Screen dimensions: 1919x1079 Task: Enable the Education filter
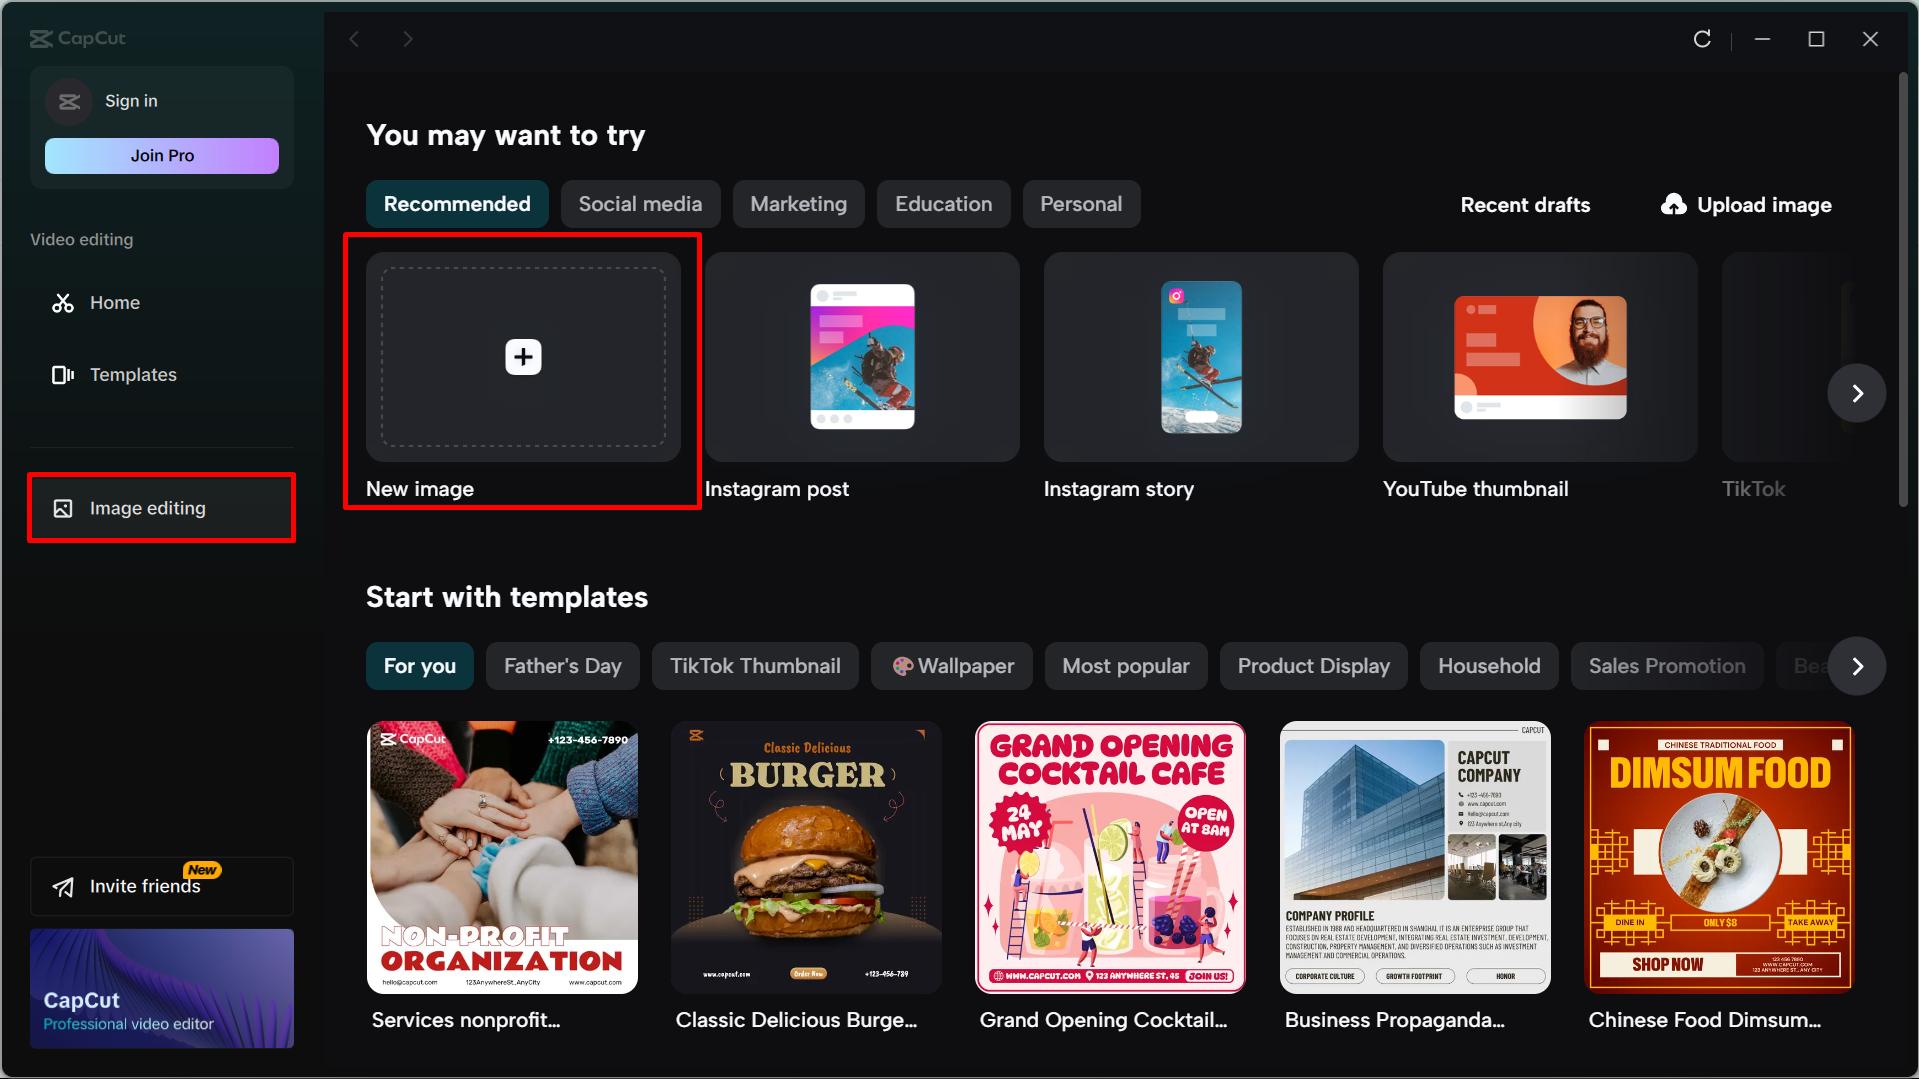tap(942, 203)
